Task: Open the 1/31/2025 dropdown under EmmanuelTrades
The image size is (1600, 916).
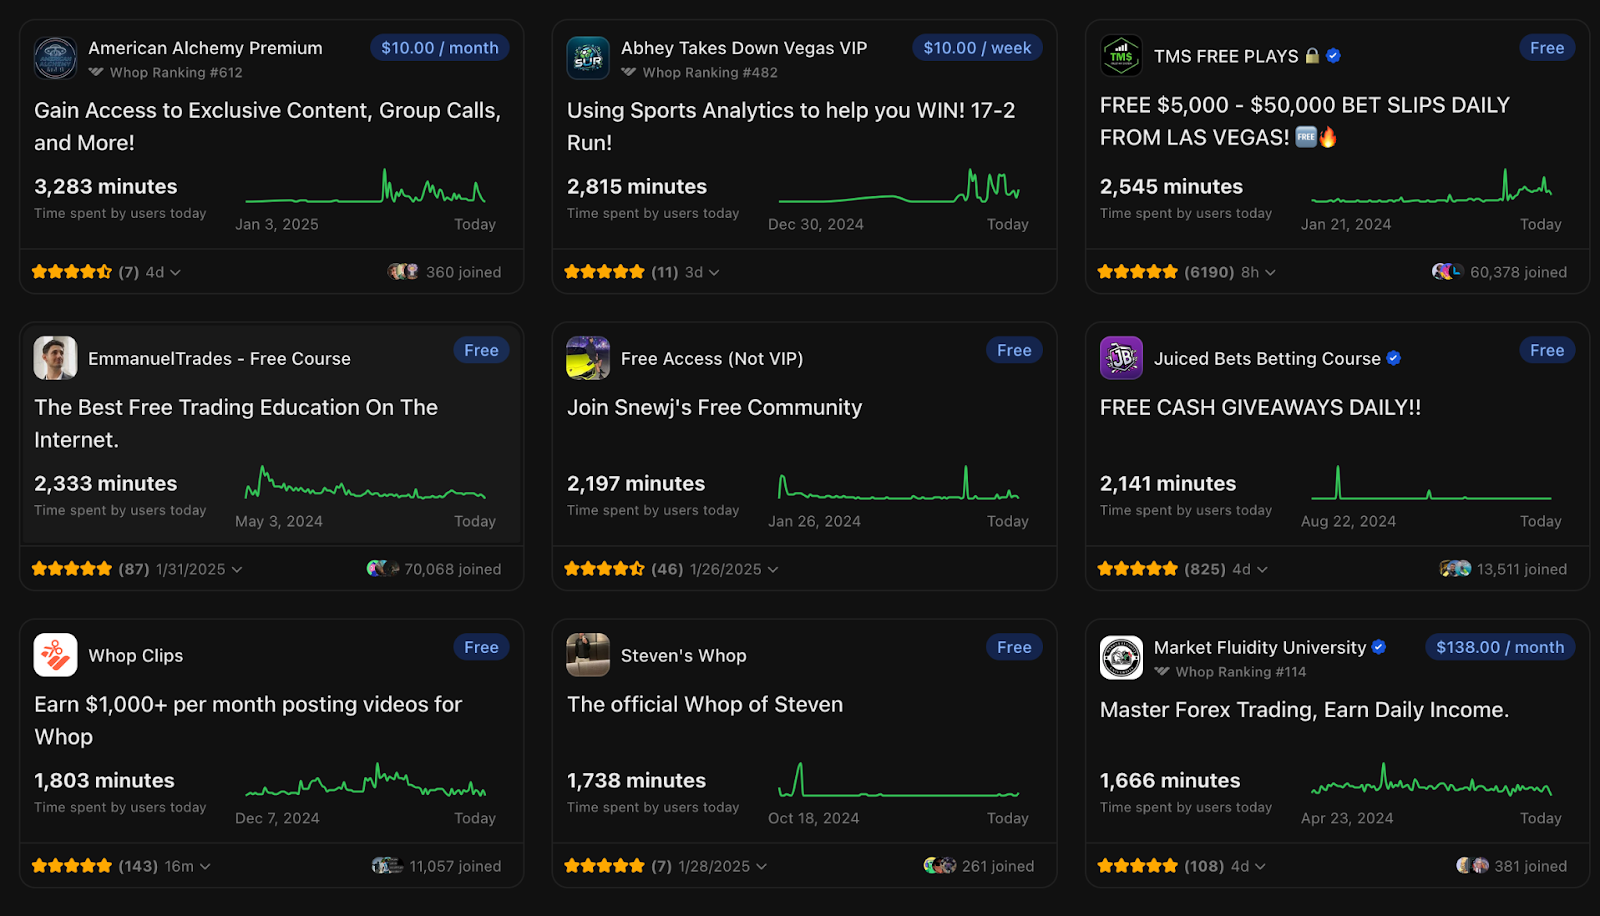Action: (198, 568)
